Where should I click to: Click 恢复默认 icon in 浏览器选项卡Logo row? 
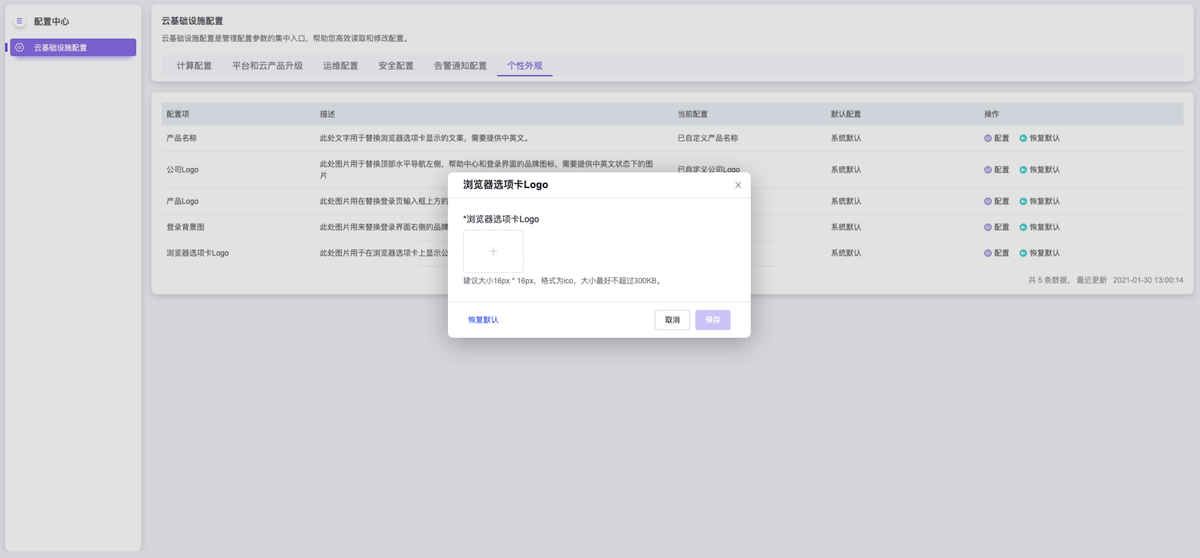point(1023,253)
